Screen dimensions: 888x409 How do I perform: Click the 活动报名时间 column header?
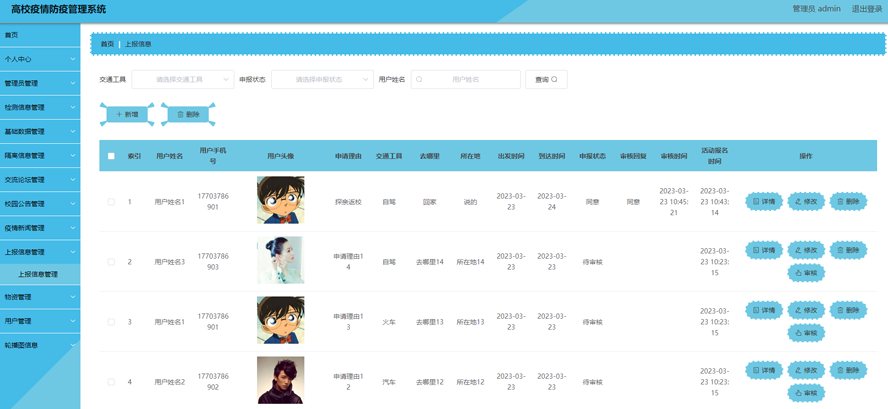click(x=715, y=155)
